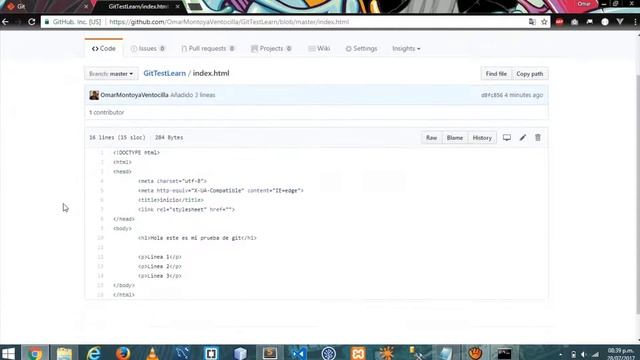
Task: Open the translate page icon
Action: point(532,22)
